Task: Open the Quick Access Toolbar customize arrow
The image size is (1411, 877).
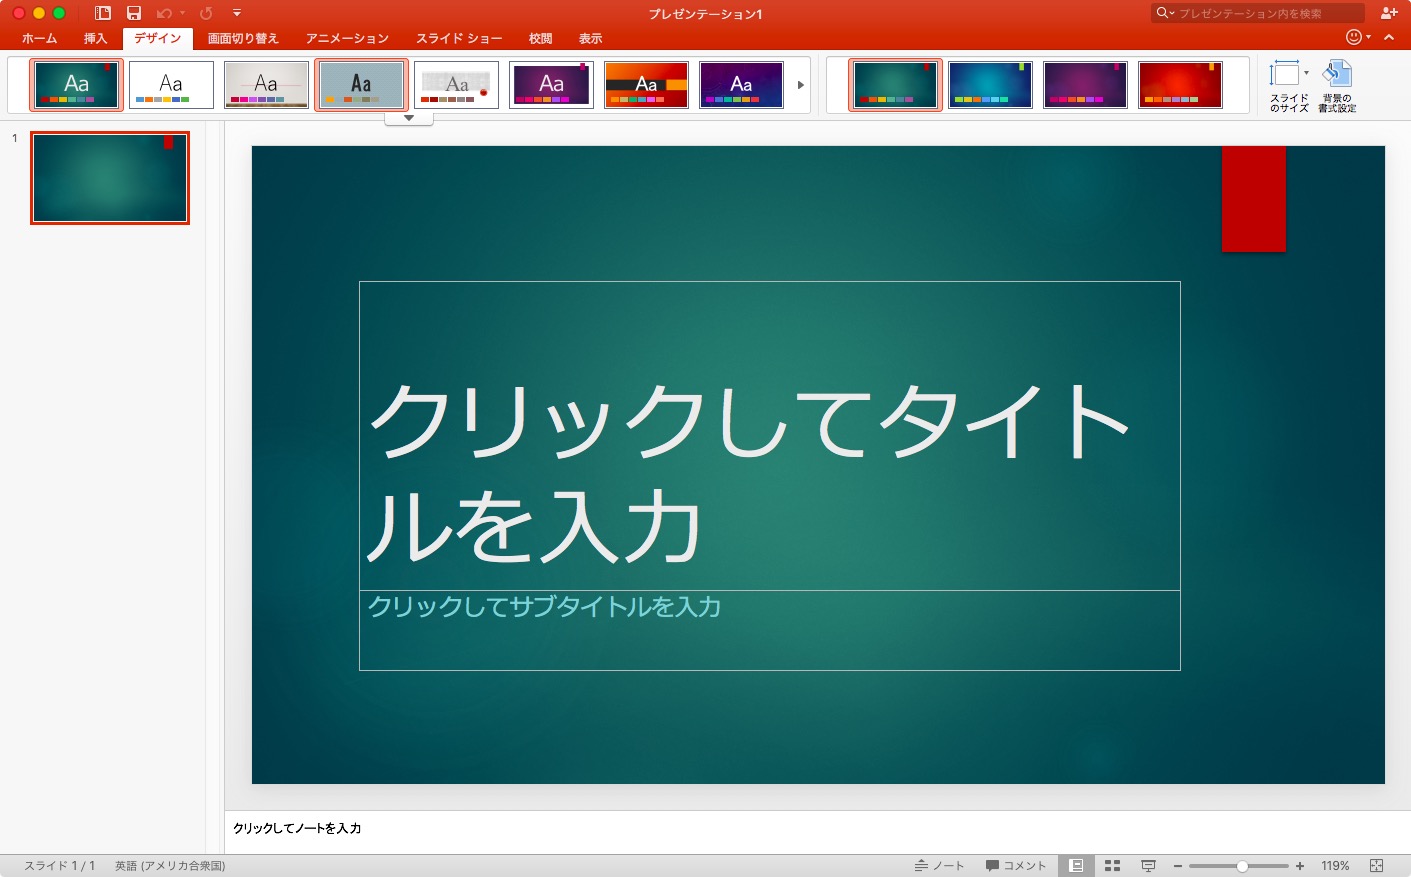Action: [x=237, y=13]
